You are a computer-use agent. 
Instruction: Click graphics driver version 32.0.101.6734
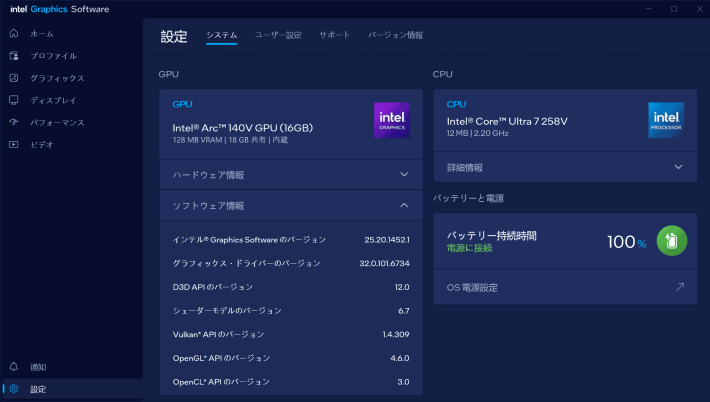(x=384, y=263)
